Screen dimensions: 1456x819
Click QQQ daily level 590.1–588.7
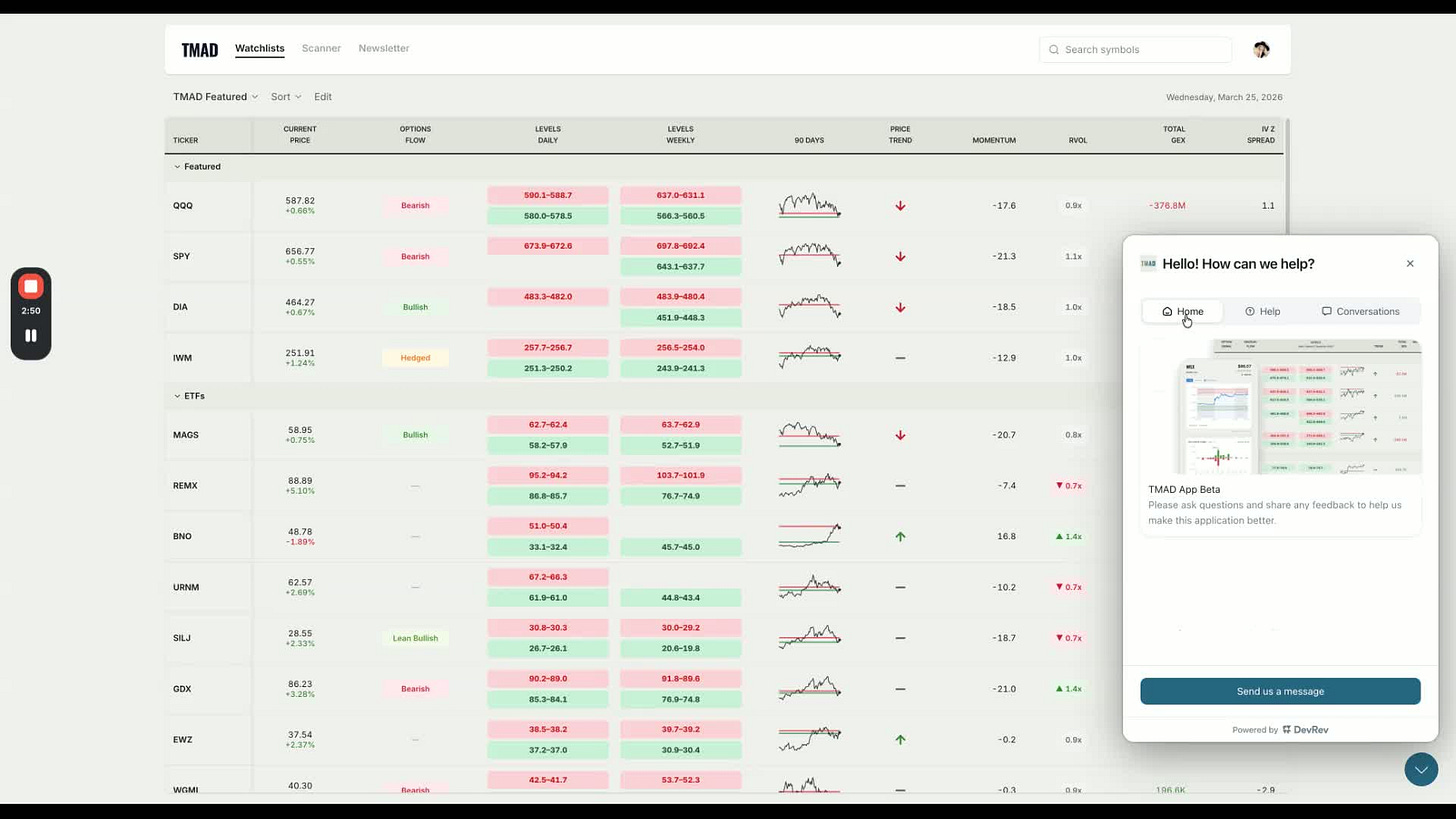[548, 195]
